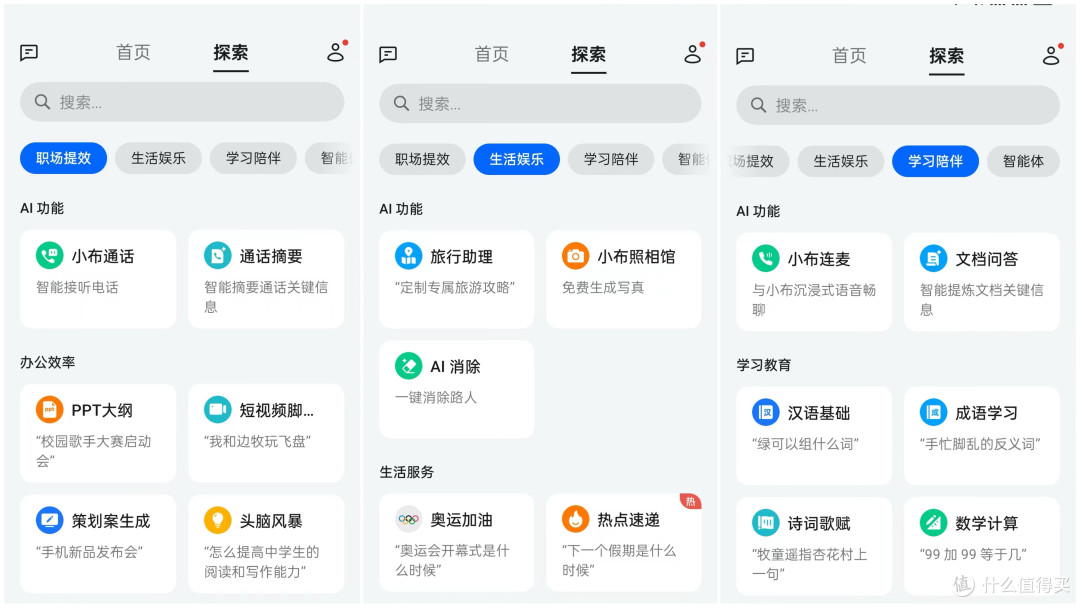Tap 智能摘要通话关键信息 description text
This screenshot has width=1080, height=607.
[266, 297]
